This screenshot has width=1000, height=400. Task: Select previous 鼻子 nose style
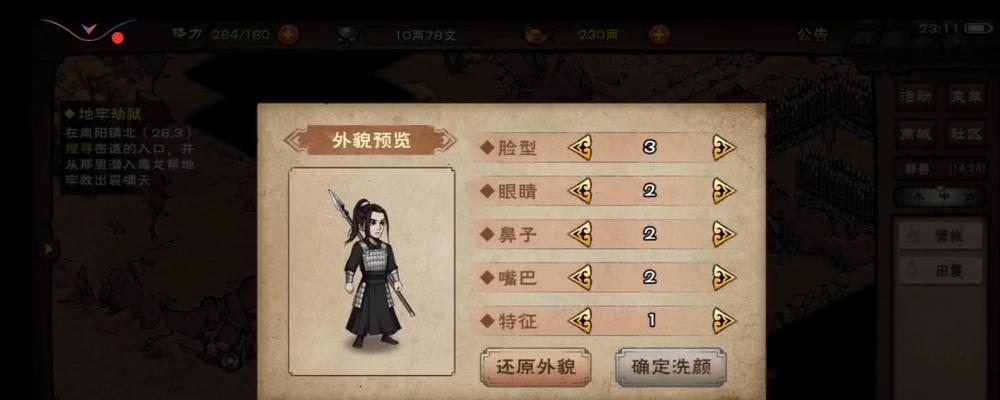pyautogui.click(x=580, y=234)
